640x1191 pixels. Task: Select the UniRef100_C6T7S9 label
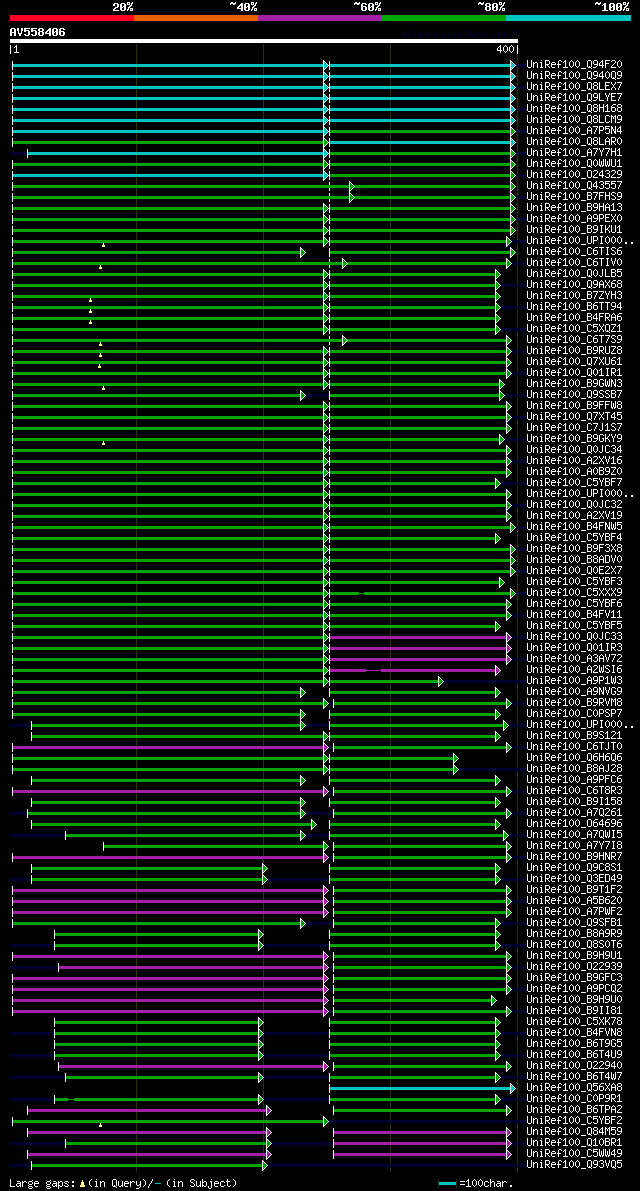[x=574, y=340]
